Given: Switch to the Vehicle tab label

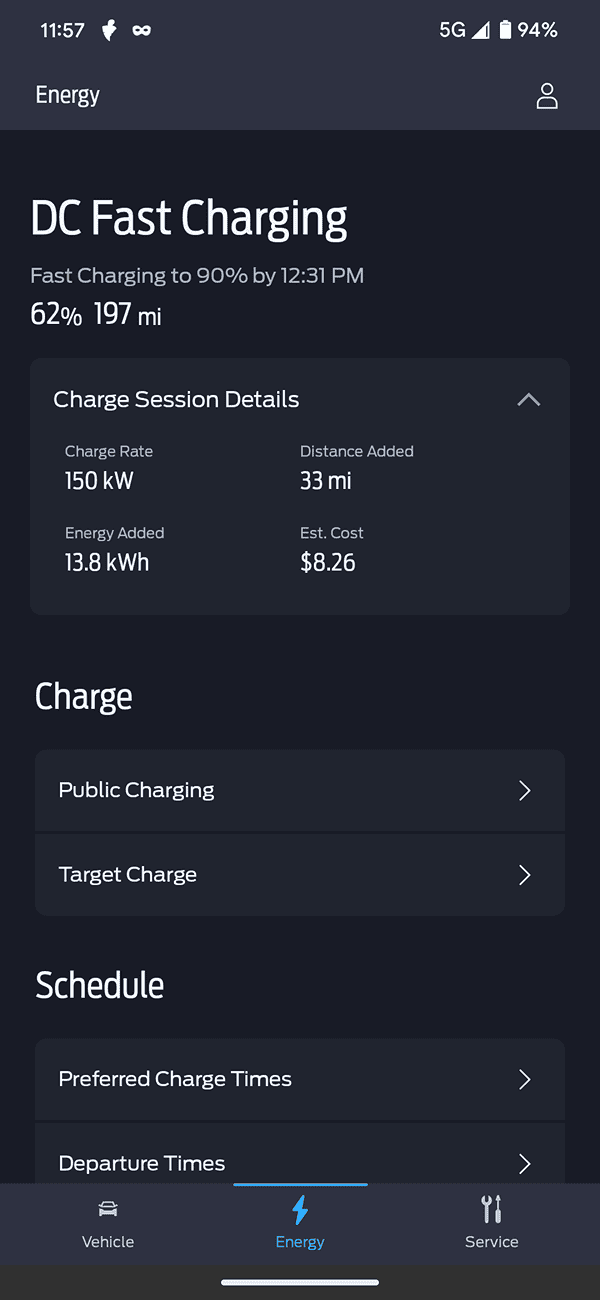Looking at the screenshot, I should [x=108, y=1242].
